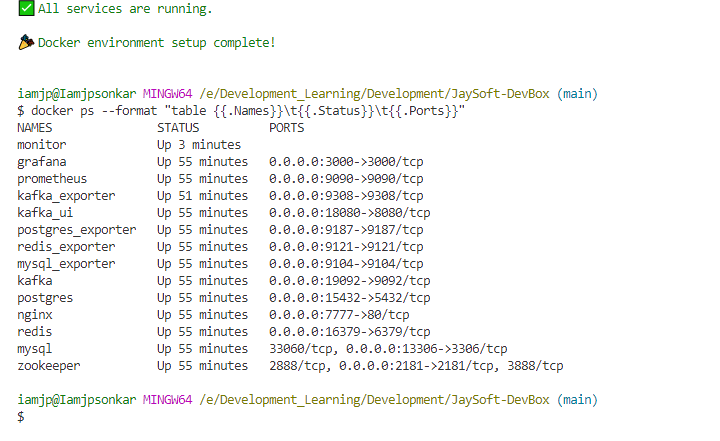Image resolution: width=720 pixels, height=441 pixels.
Task: Click port mapping 0.0.0.0:15432->5432/tcp
Action: tap(350, 298)
